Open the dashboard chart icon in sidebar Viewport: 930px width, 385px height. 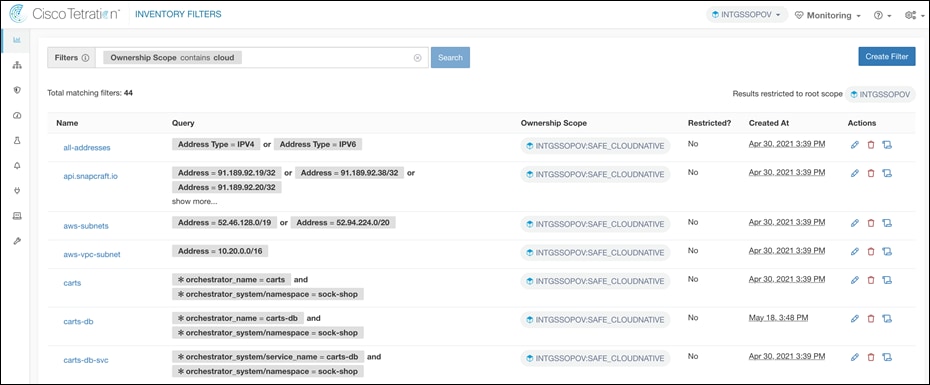[17, 40]
